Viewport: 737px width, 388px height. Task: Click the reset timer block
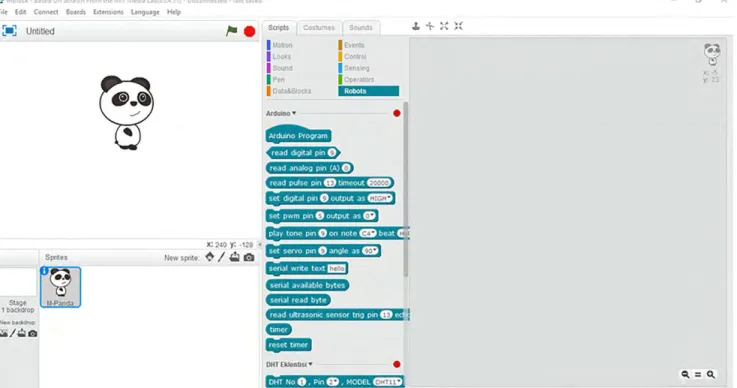(288, 345)
